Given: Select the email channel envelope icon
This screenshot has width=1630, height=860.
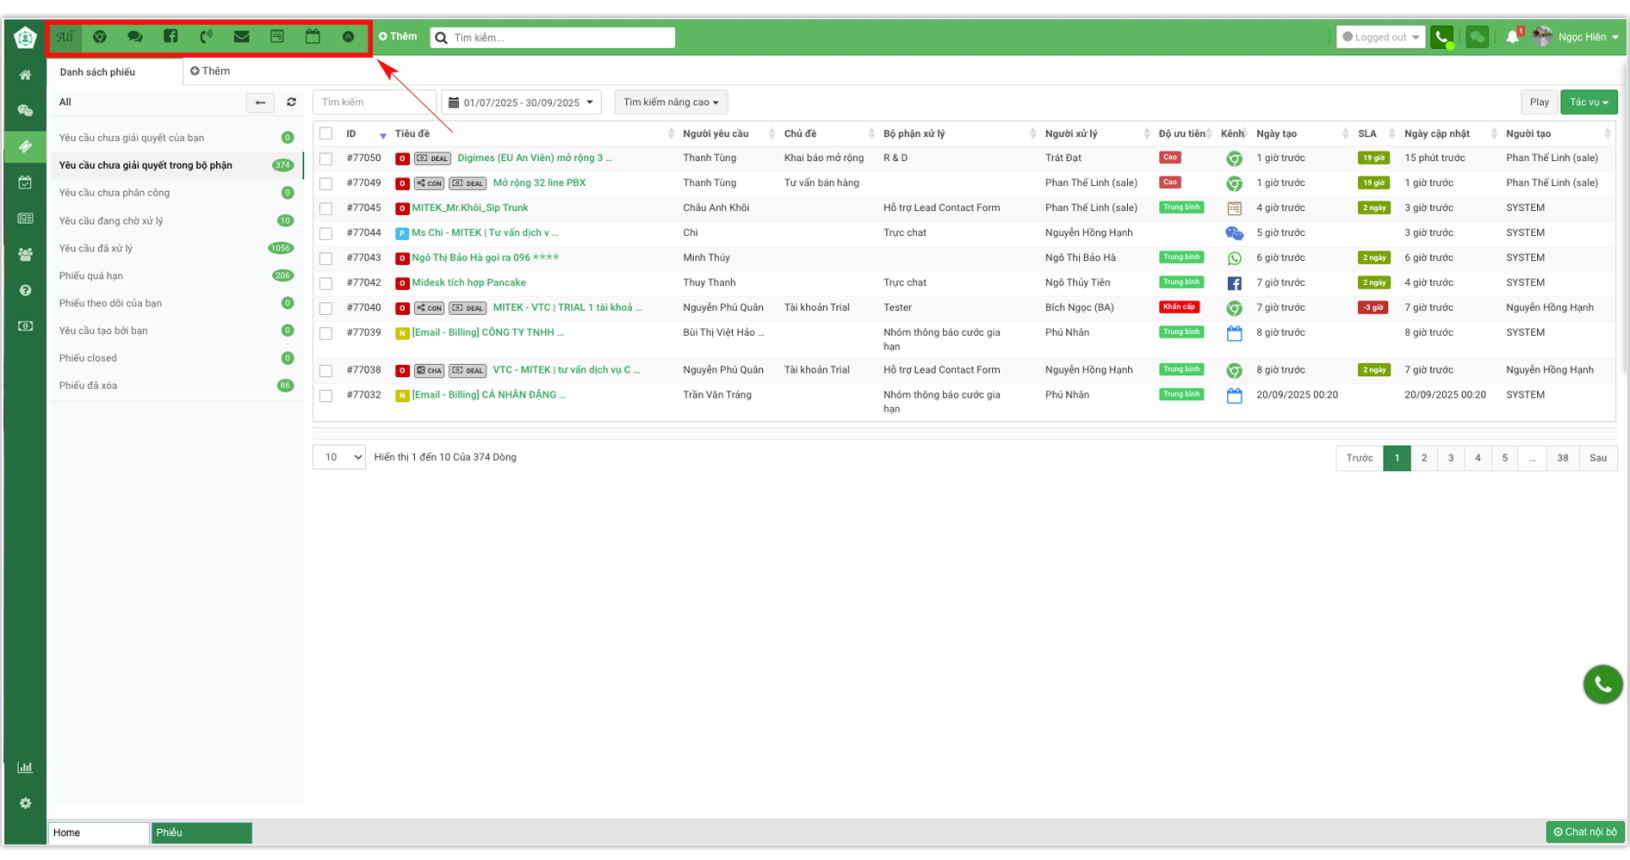Looking at the screenshot, I should pos(241,37).
